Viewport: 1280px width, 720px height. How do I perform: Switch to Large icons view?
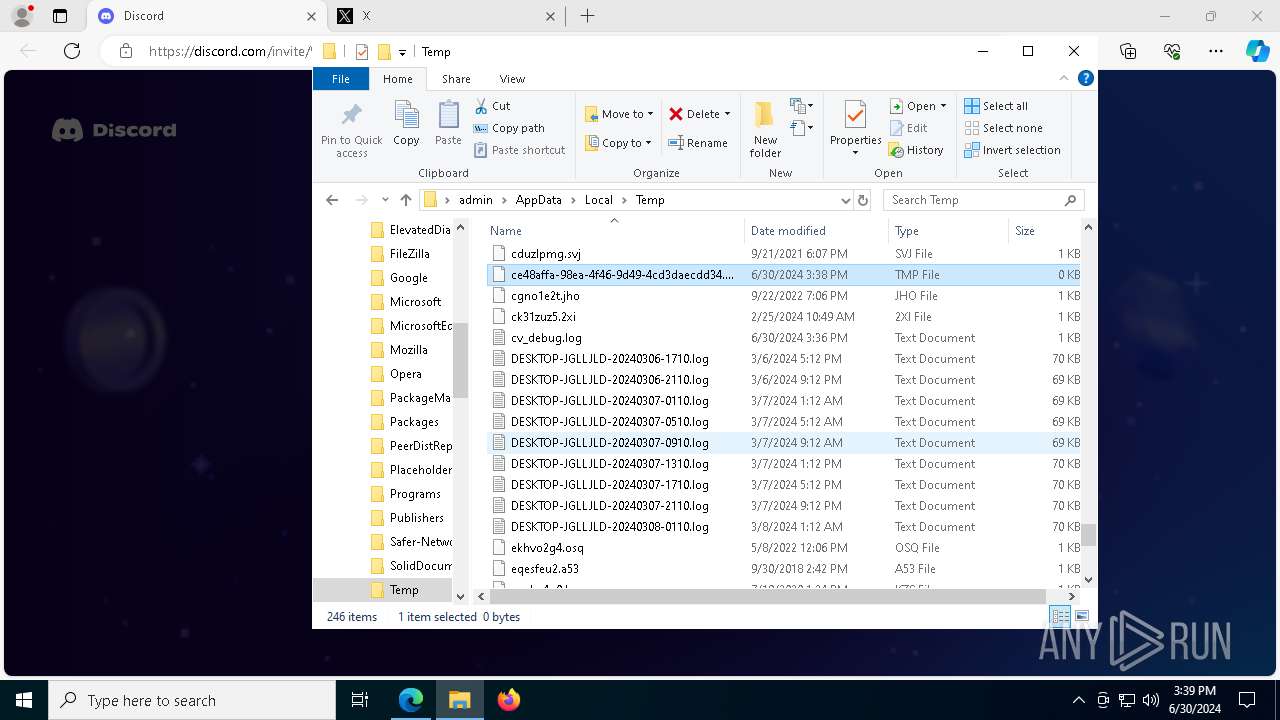(1081, 617)
